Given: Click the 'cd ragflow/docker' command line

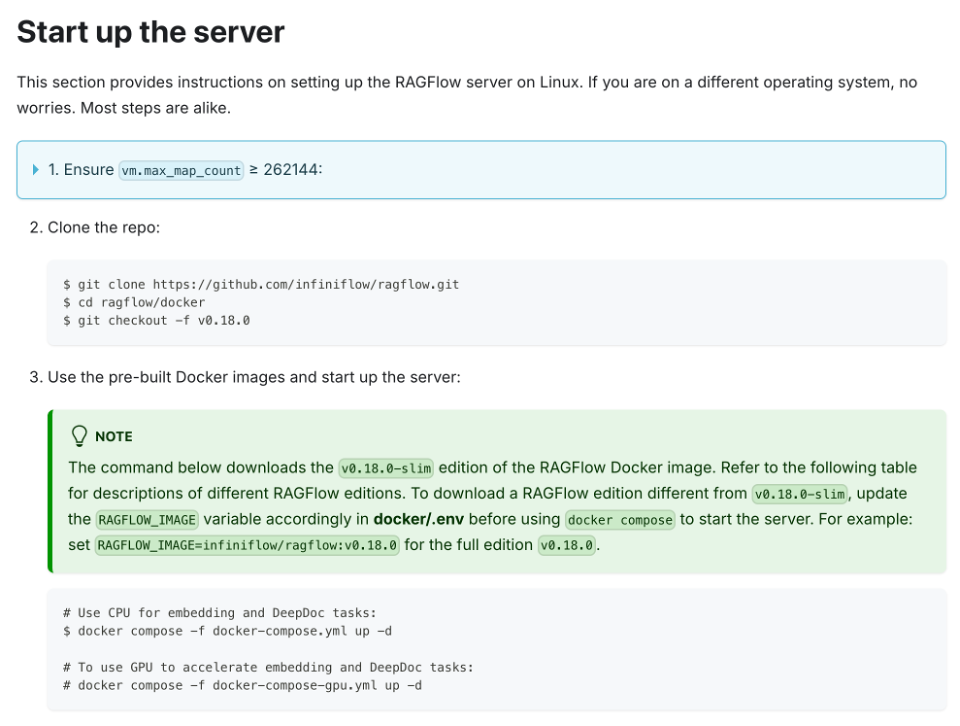Looking at the screenshot, I should coord(134,302).
